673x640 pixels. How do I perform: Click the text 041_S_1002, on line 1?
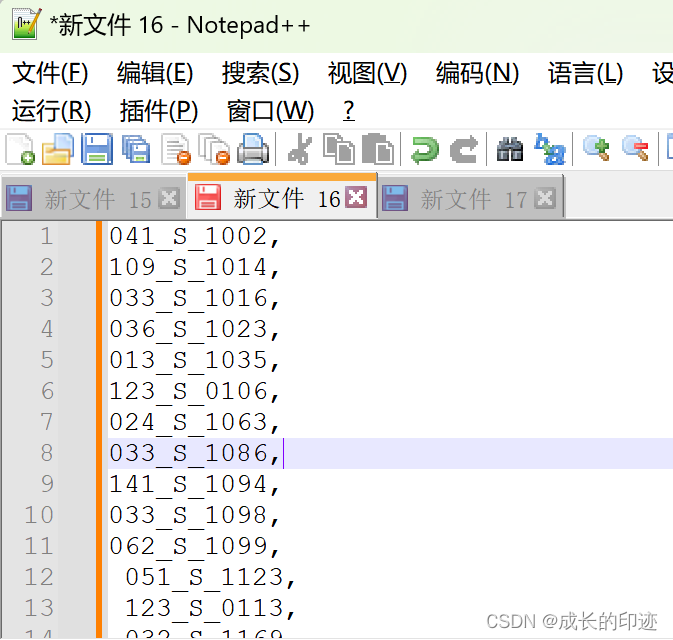[x=194, y=237]
